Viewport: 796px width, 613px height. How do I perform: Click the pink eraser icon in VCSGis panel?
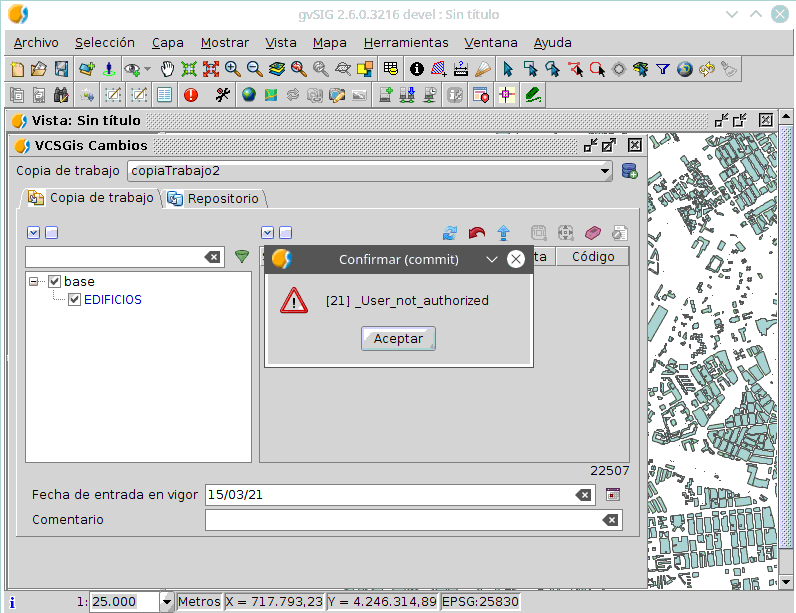click(592, 233)
